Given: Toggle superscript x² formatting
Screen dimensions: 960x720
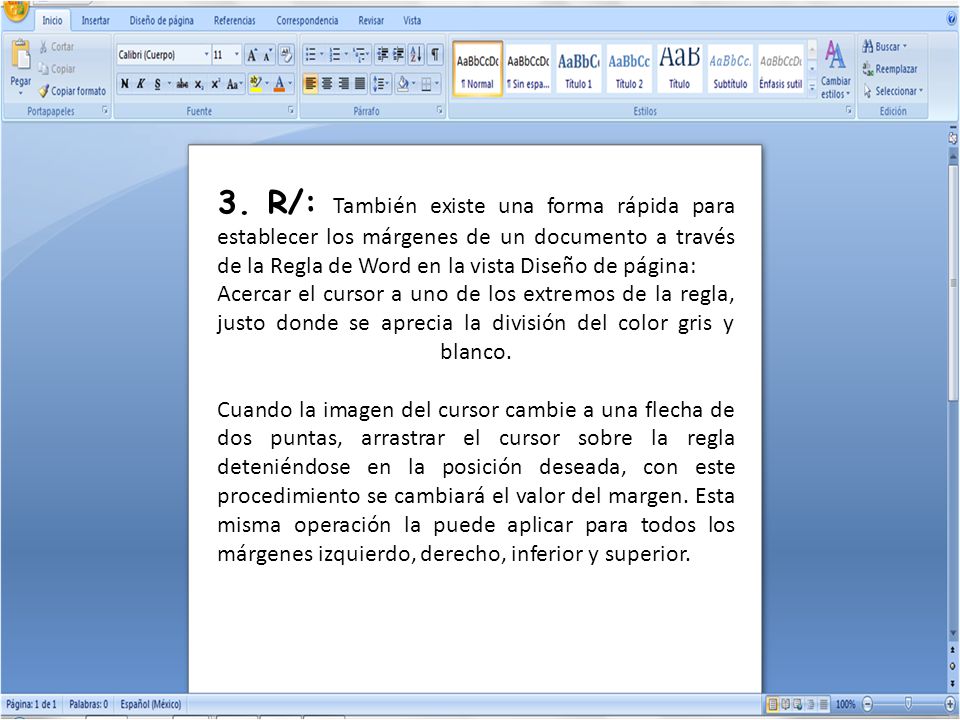Looking at the screenshot, I should point(216,84).
